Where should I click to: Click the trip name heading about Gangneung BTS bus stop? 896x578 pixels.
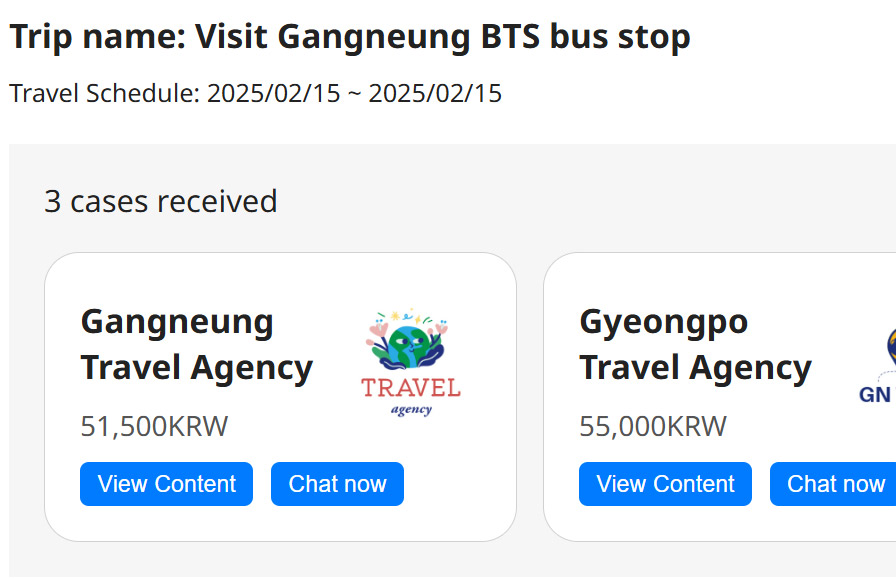(350, 38)
